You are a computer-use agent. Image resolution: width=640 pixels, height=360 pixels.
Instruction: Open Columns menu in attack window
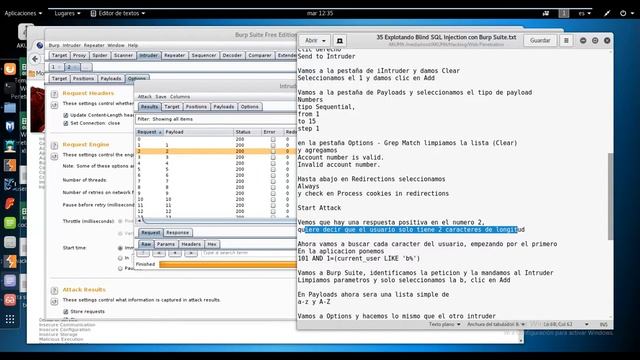pyautogui.click(x=180, y=96)
